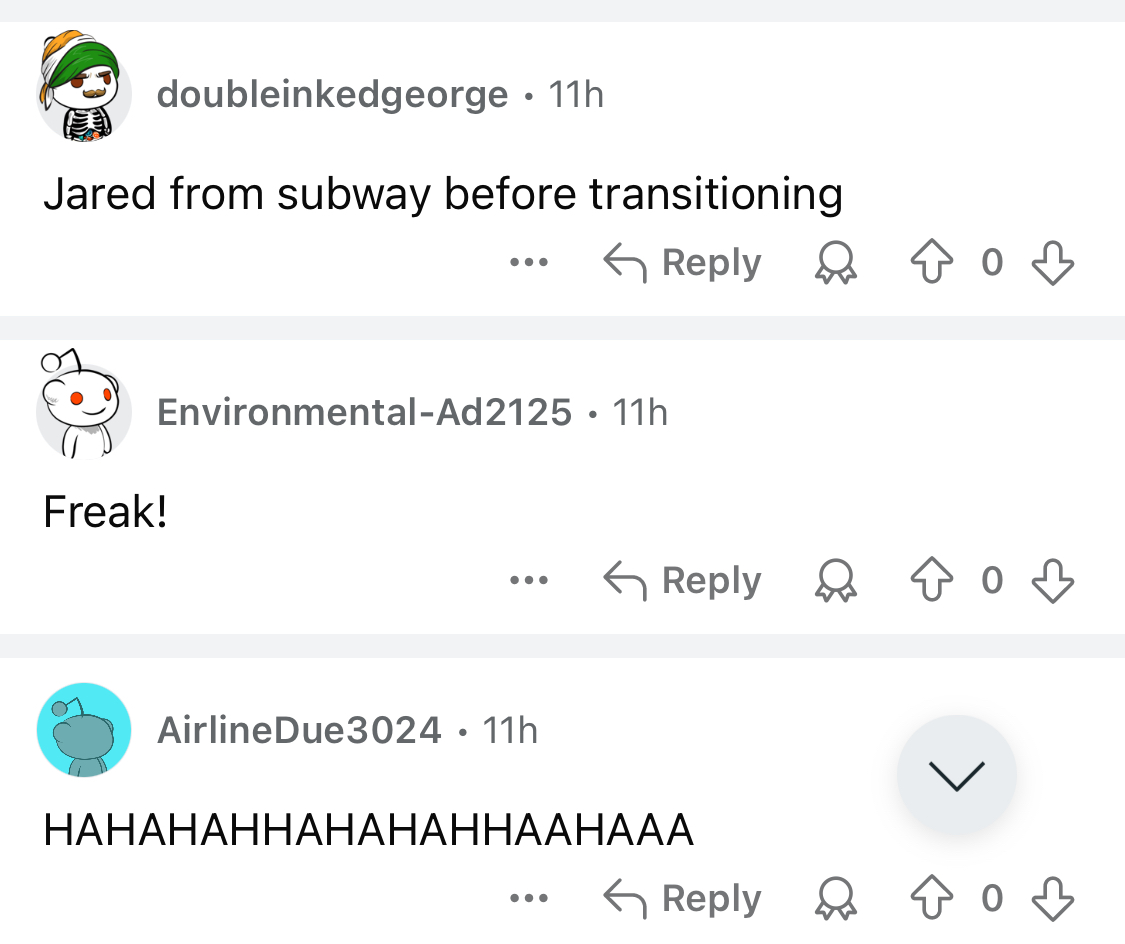Screen dimensions: 1125x944
Task: Reply to doubleinkedgeorge's comment
Action: [x=682, y=263]
